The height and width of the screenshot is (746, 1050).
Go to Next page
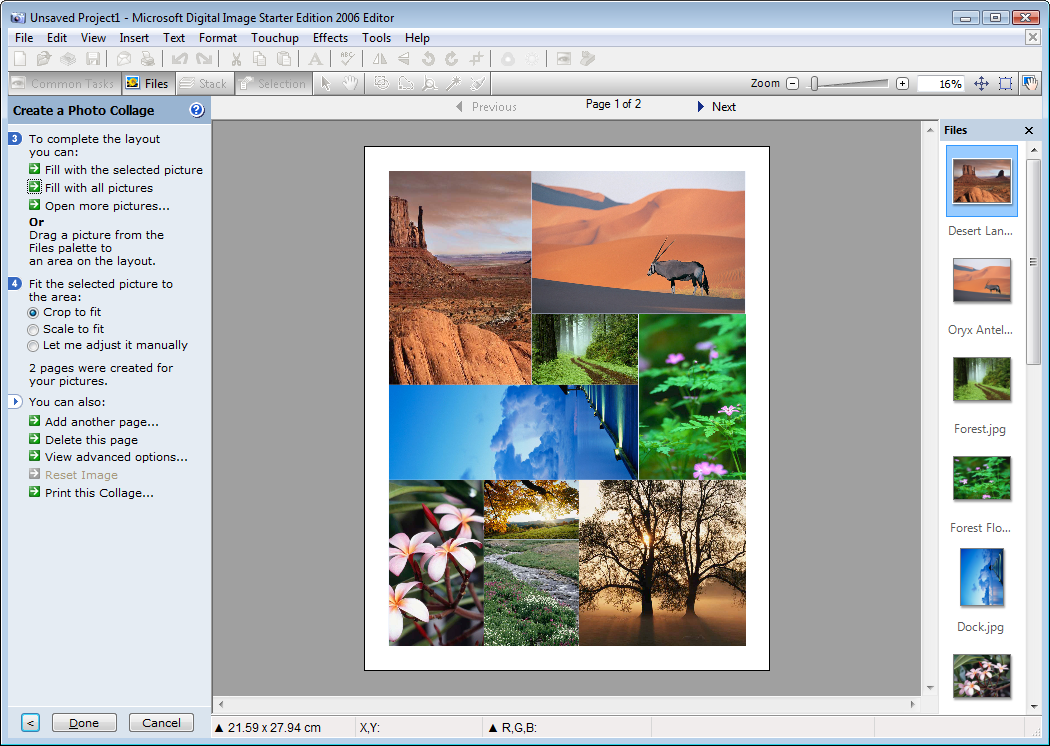pos(717,106)
